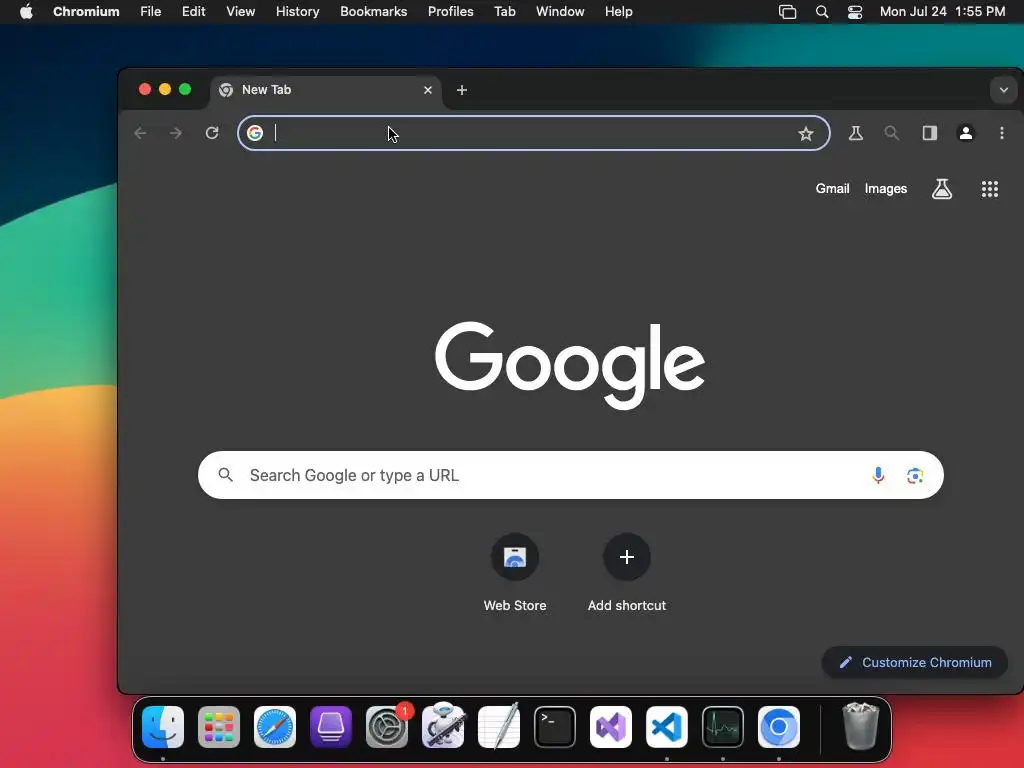Open Terminal from the dock

coord(555,727)
